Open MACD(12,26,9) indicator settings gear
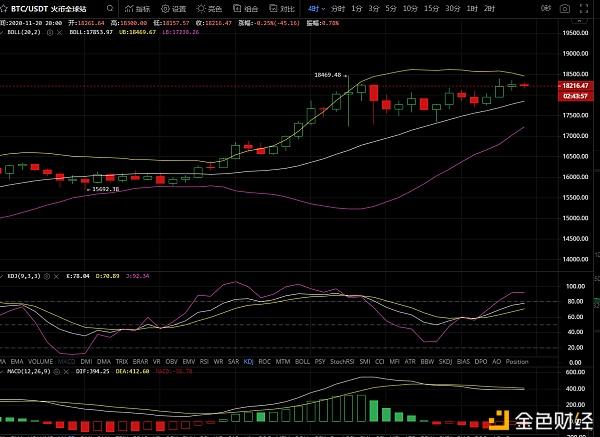This screenshot has height=437, width=600. click(57, 372)
